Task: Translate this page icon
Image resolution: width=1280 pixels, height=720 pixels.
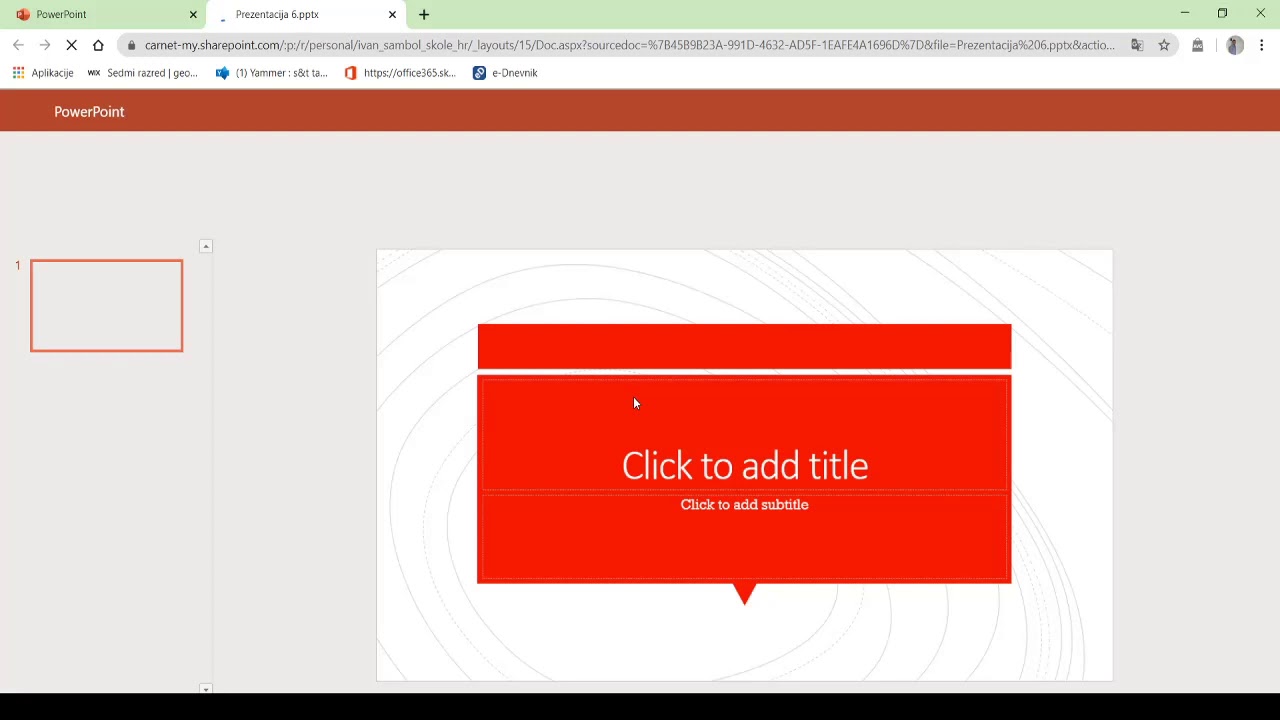Action: [1137, 45]
